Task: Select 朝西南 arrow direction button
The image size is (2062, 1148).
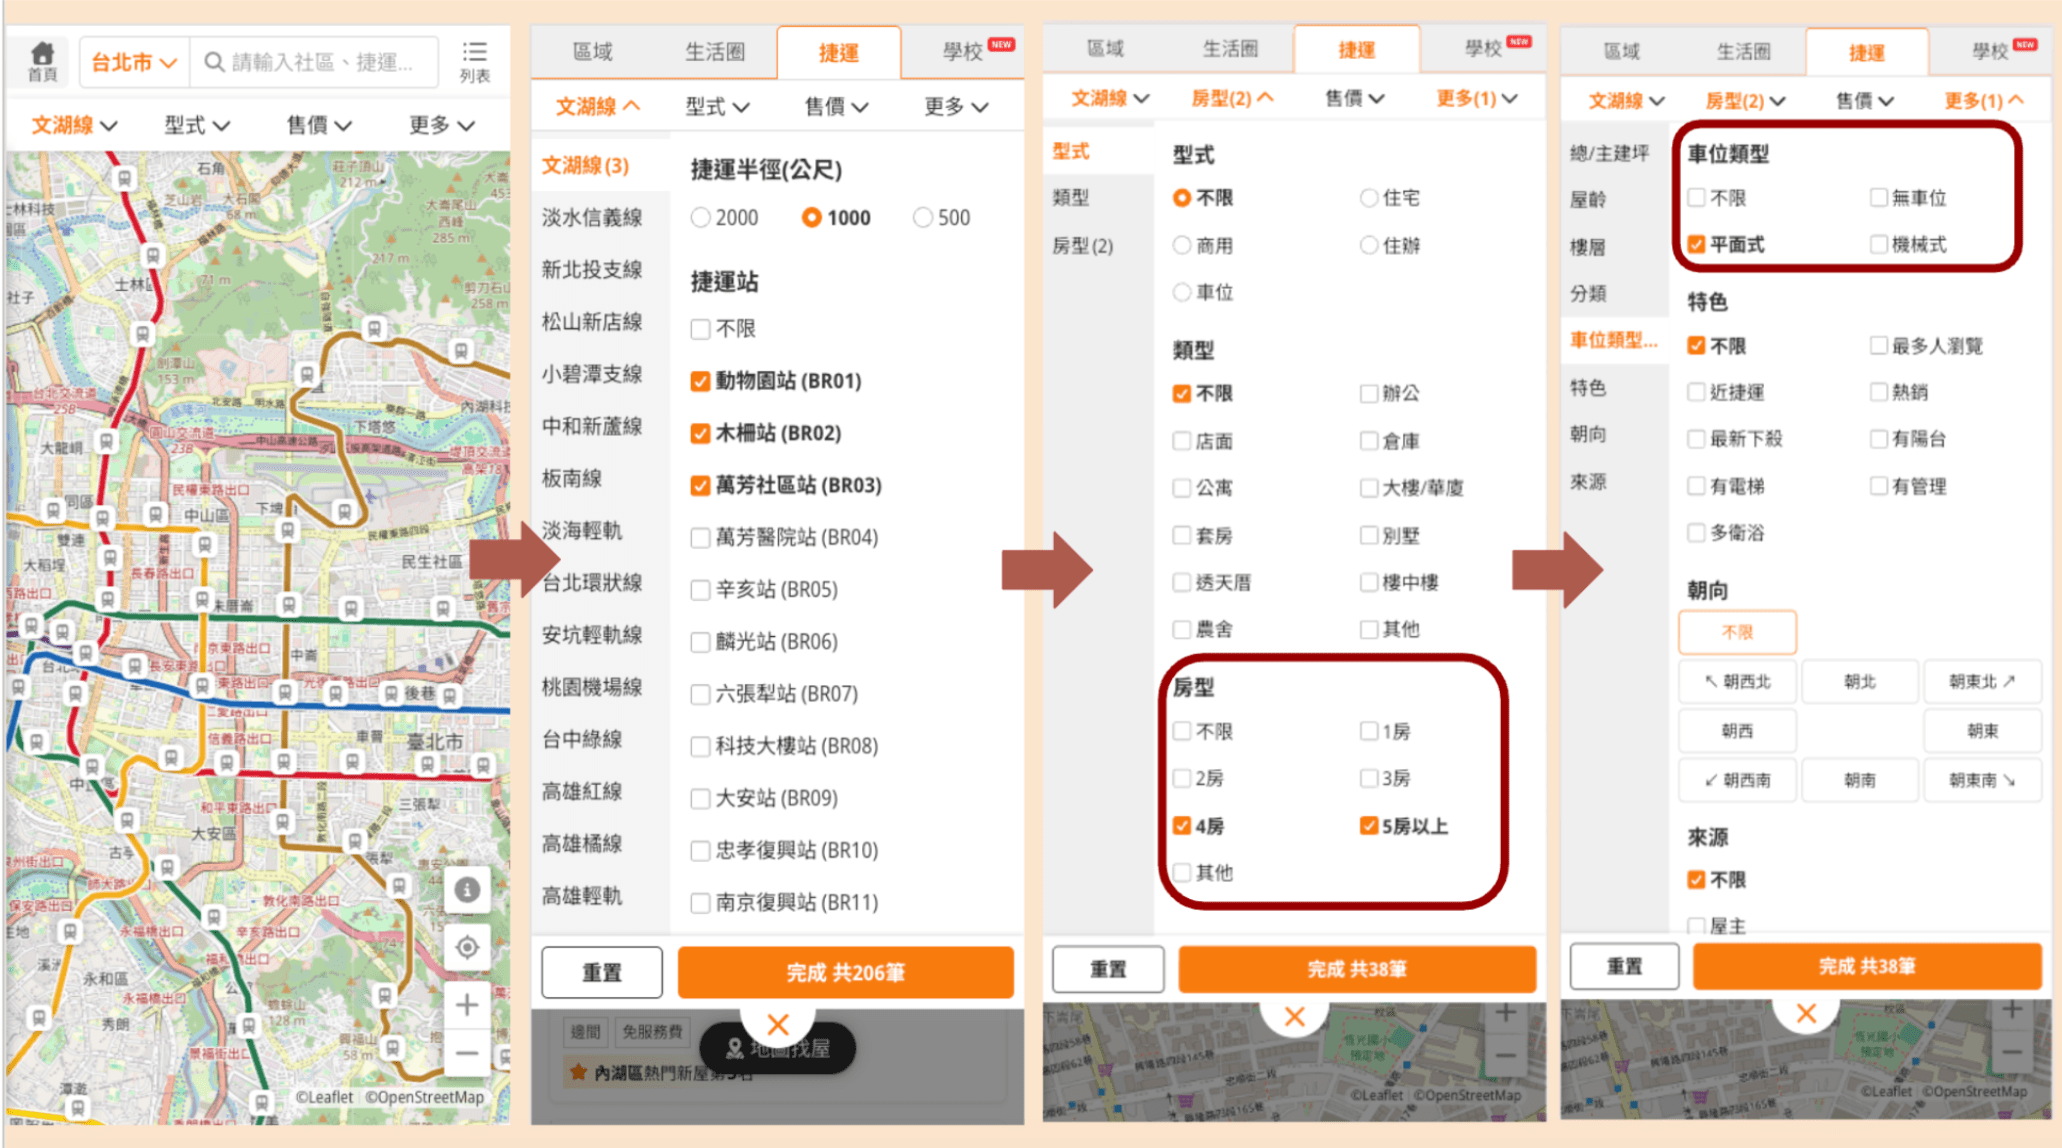Action: (x=1737, y=780)
